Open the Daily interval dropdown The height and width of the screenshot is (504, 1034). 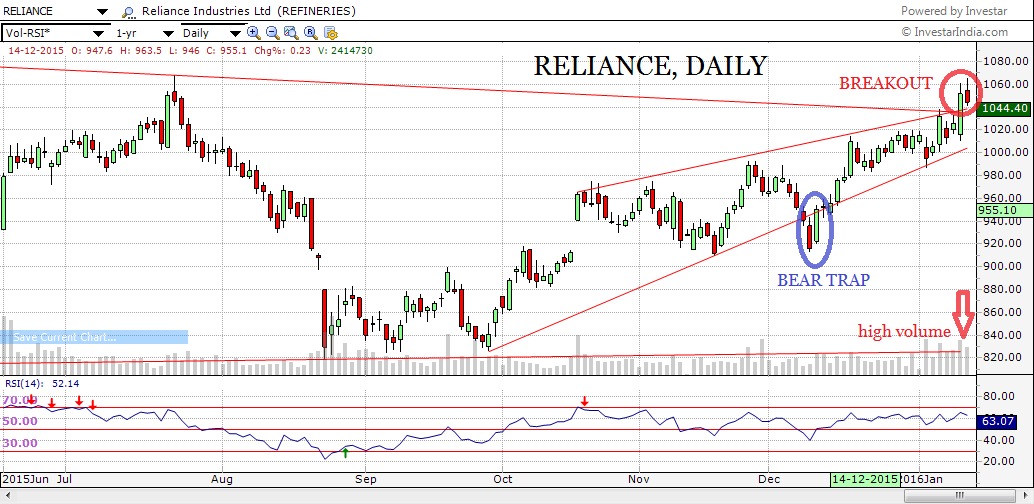point(236,33)
